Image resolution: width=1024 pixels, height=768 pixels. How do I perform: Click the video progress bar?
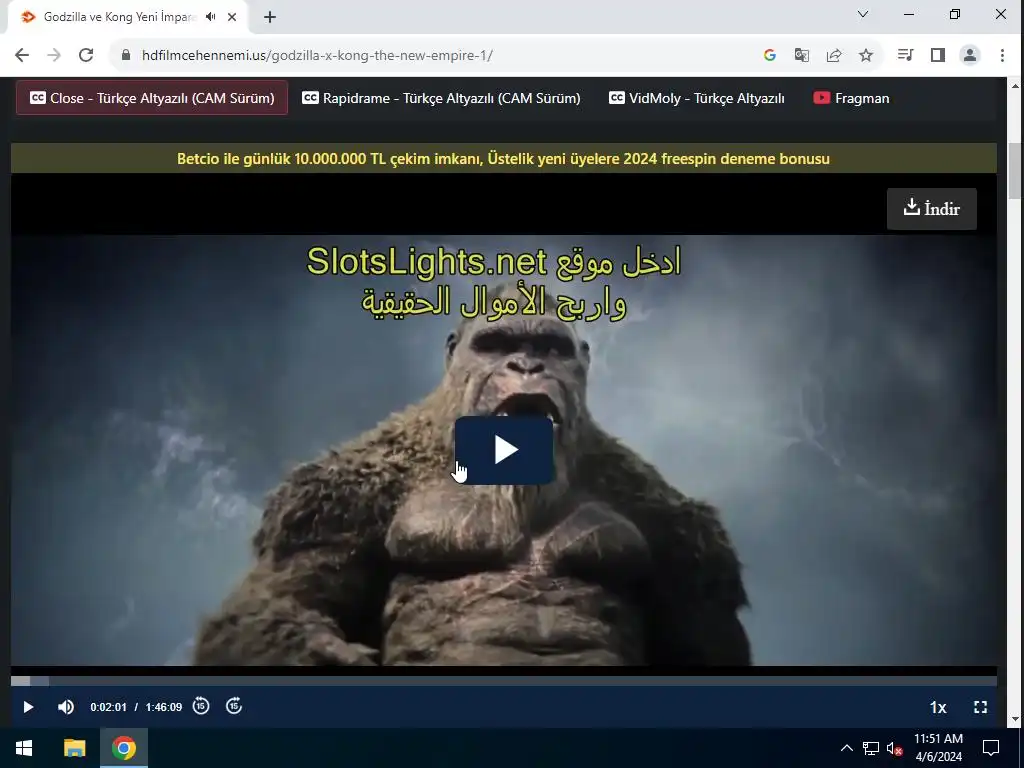point(504,681)
